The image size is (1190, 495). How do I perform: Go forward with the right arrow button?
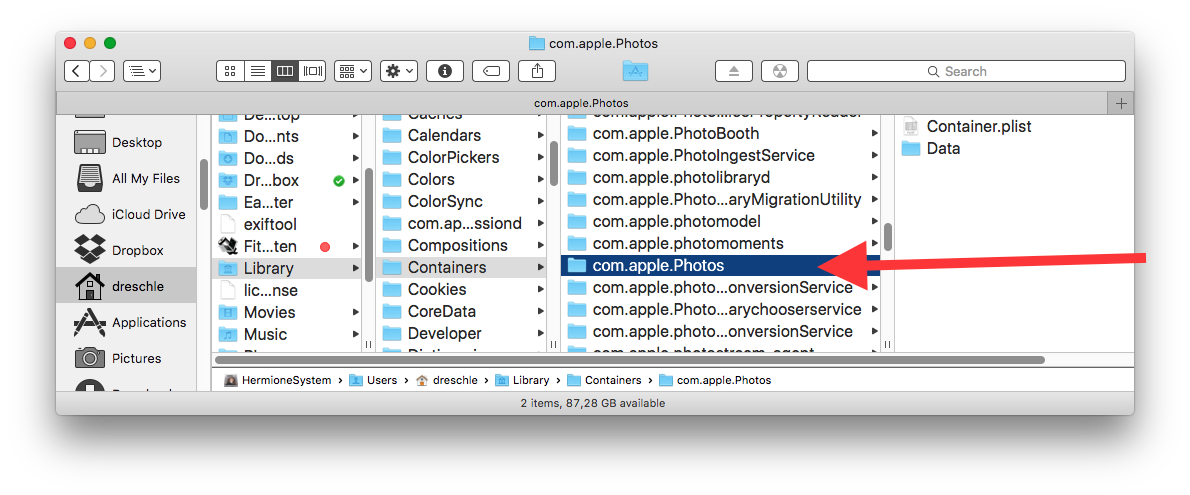pos(102,71)
